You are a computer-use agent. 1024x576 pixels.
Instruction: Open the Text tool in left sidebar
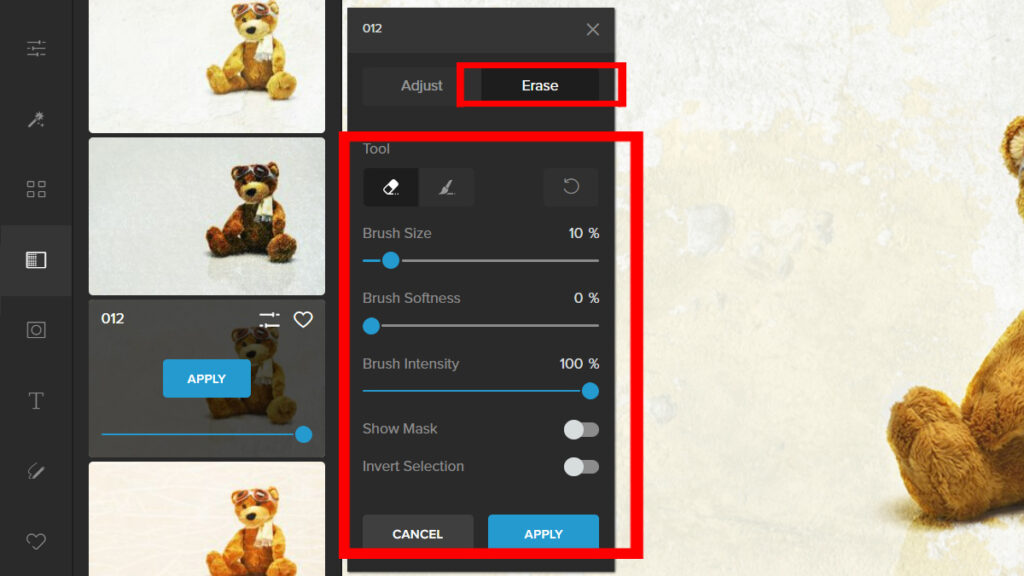[x=36, y=401]
